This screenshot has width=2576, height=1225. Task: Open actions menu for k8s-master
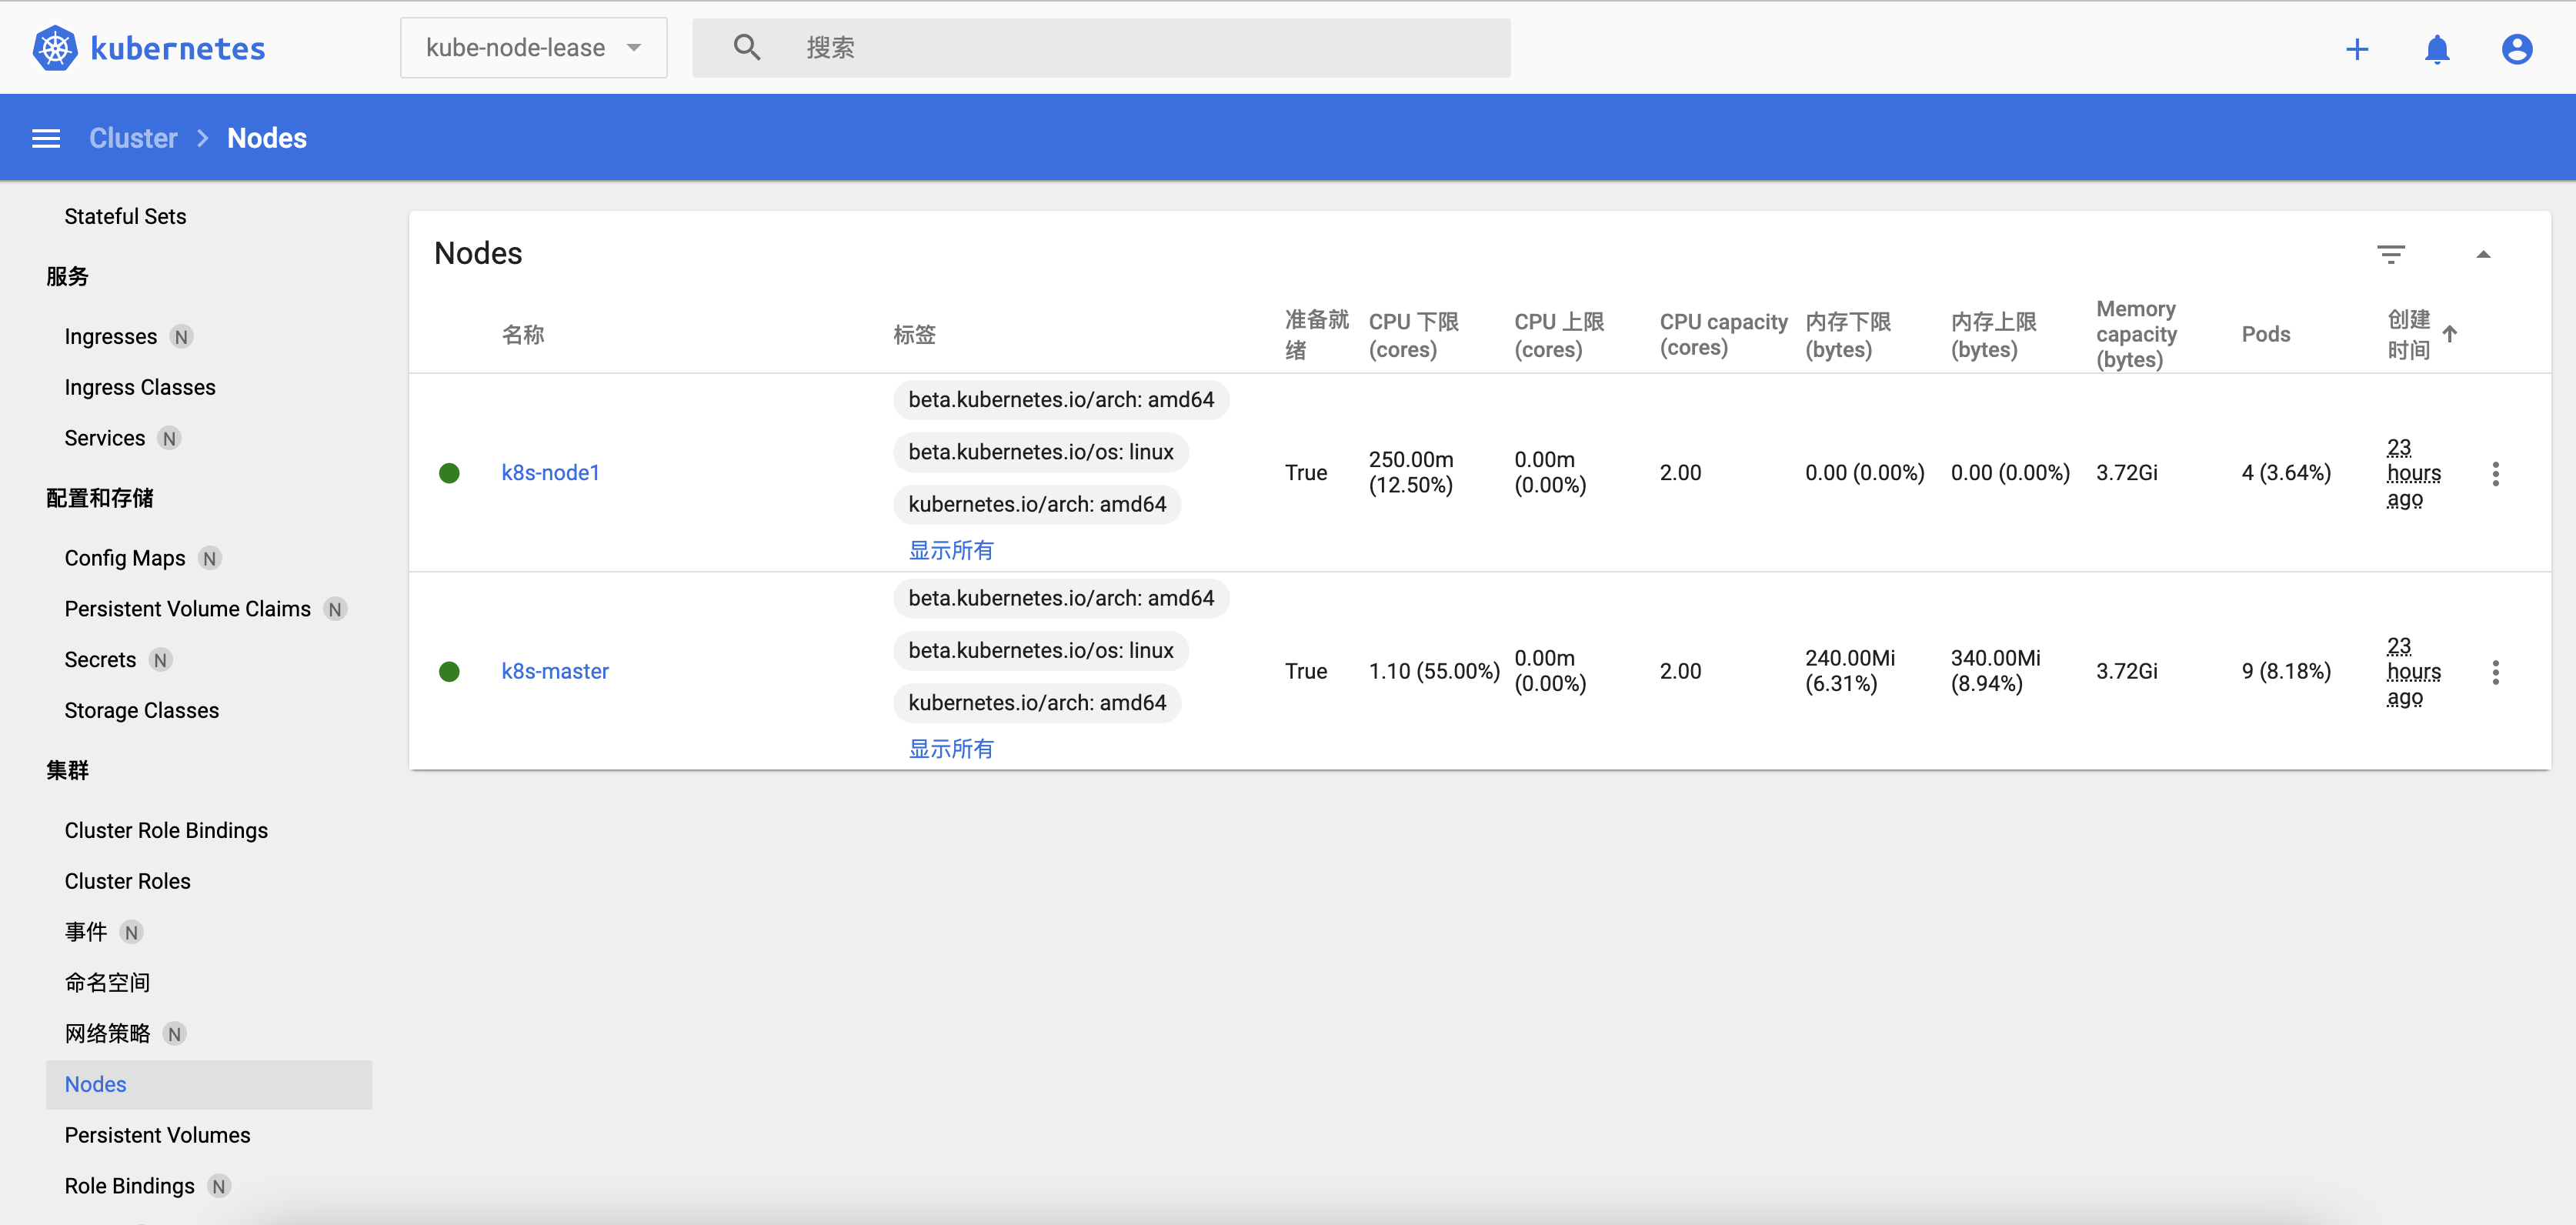pos(2495,672)
